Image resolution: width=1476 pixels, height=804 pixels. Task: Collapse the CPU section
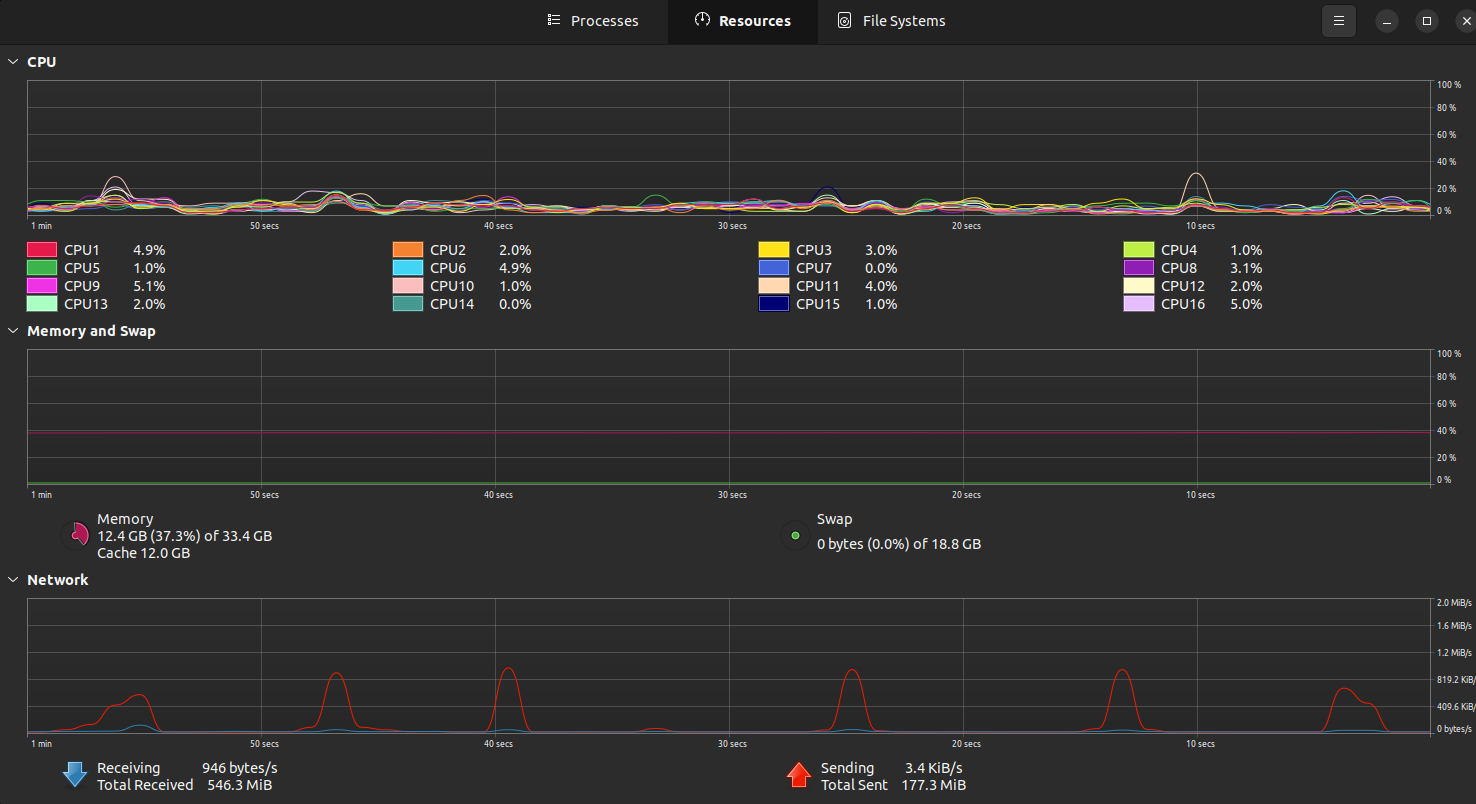point(13,62)
